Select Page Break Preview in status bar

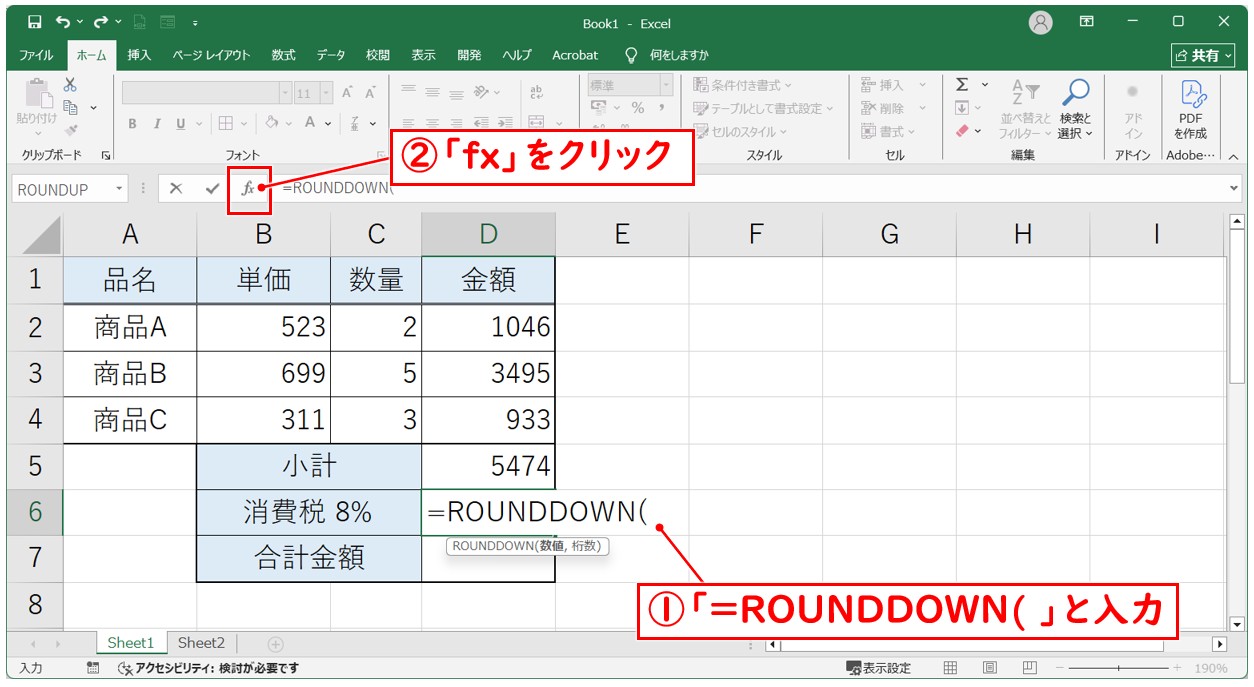point(1028,668)
